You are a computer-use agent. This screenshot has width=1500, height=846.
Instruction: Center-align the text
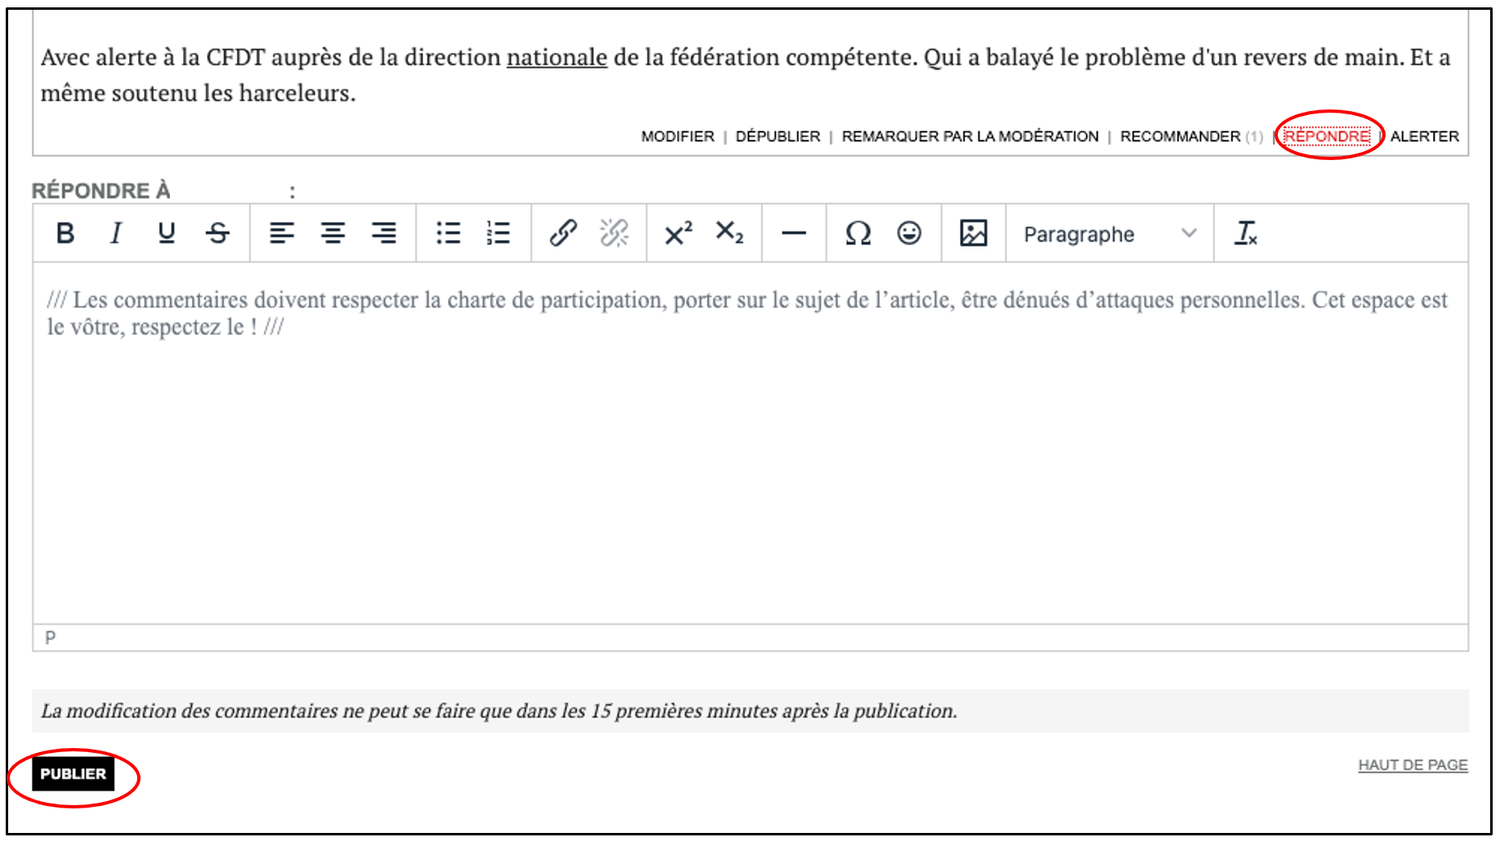pos(332,234)
